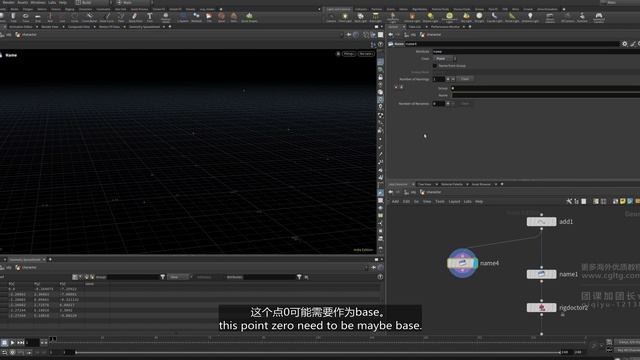Add an Ambient Light from shelf

530,17
